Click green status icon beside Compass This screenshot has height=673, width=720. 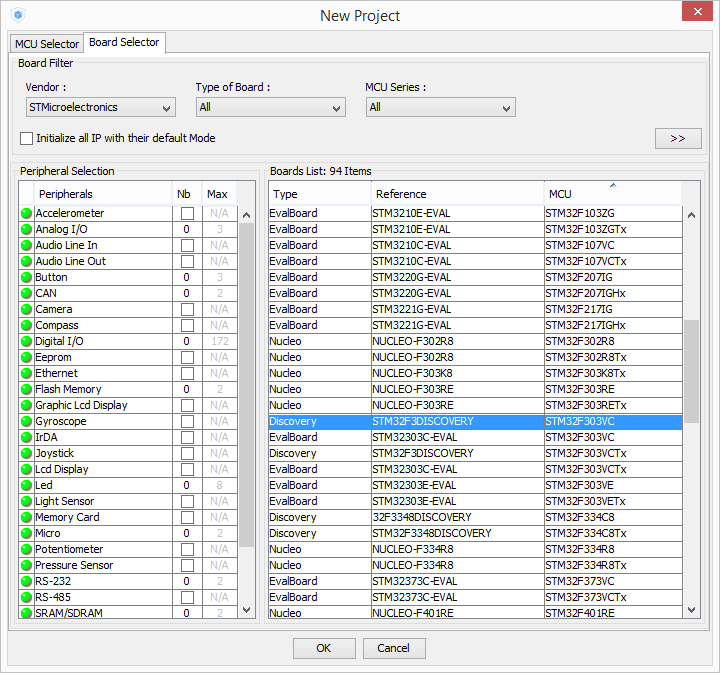click(x=27, y=325)
